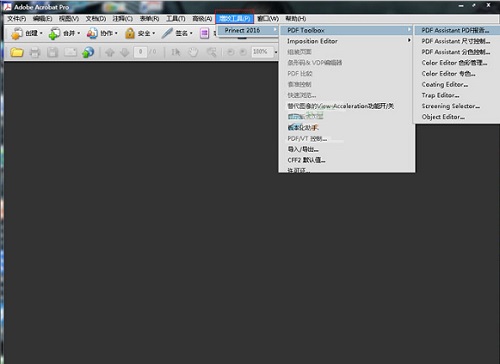Open dropdown arrow next to 签名
Screen dimensions: 500x364
click(191, 33)
